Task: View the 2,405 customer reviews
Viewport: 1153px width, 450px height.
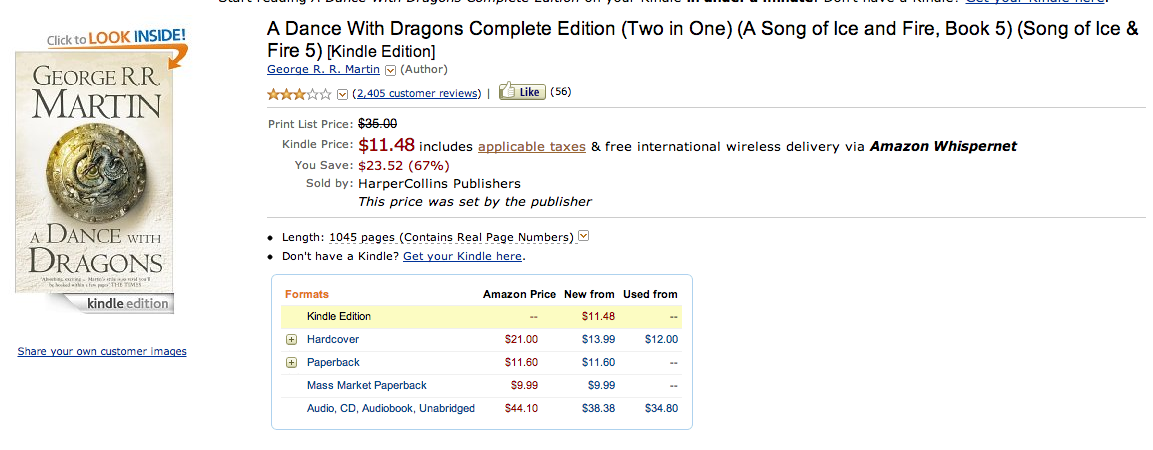Action: [417, 93]
